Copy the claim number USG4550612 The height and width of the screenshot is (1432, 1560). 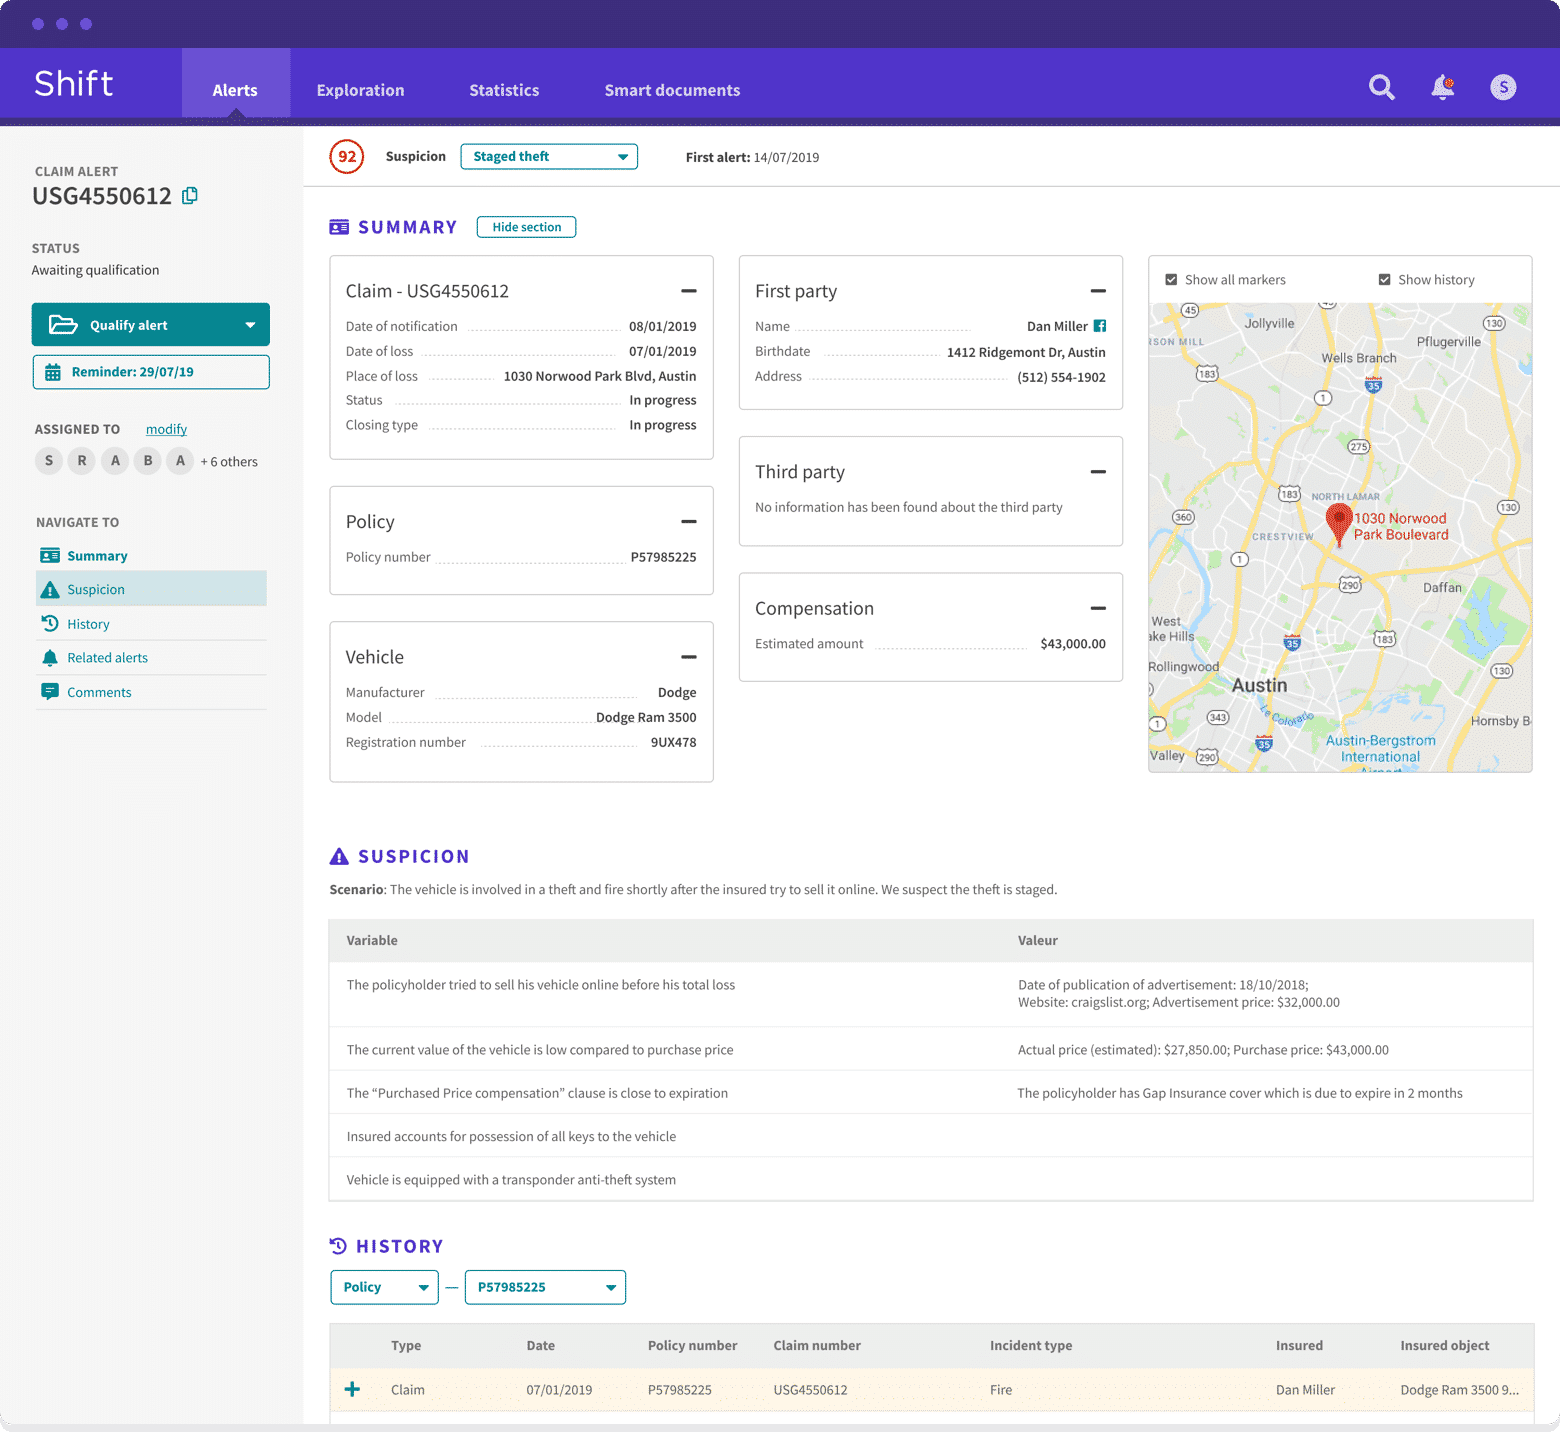[189, 196]
